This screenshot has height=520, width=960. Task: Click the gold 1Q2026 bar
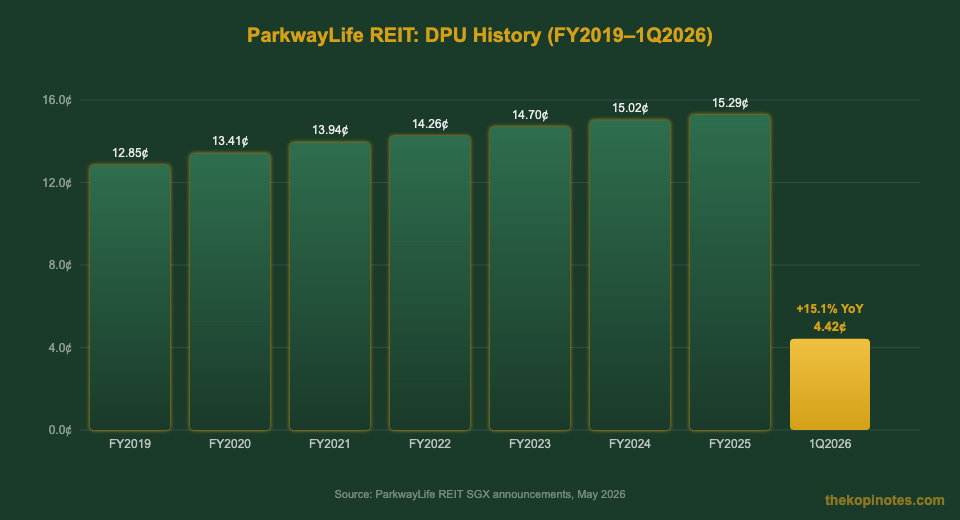[x=830, y=384]
